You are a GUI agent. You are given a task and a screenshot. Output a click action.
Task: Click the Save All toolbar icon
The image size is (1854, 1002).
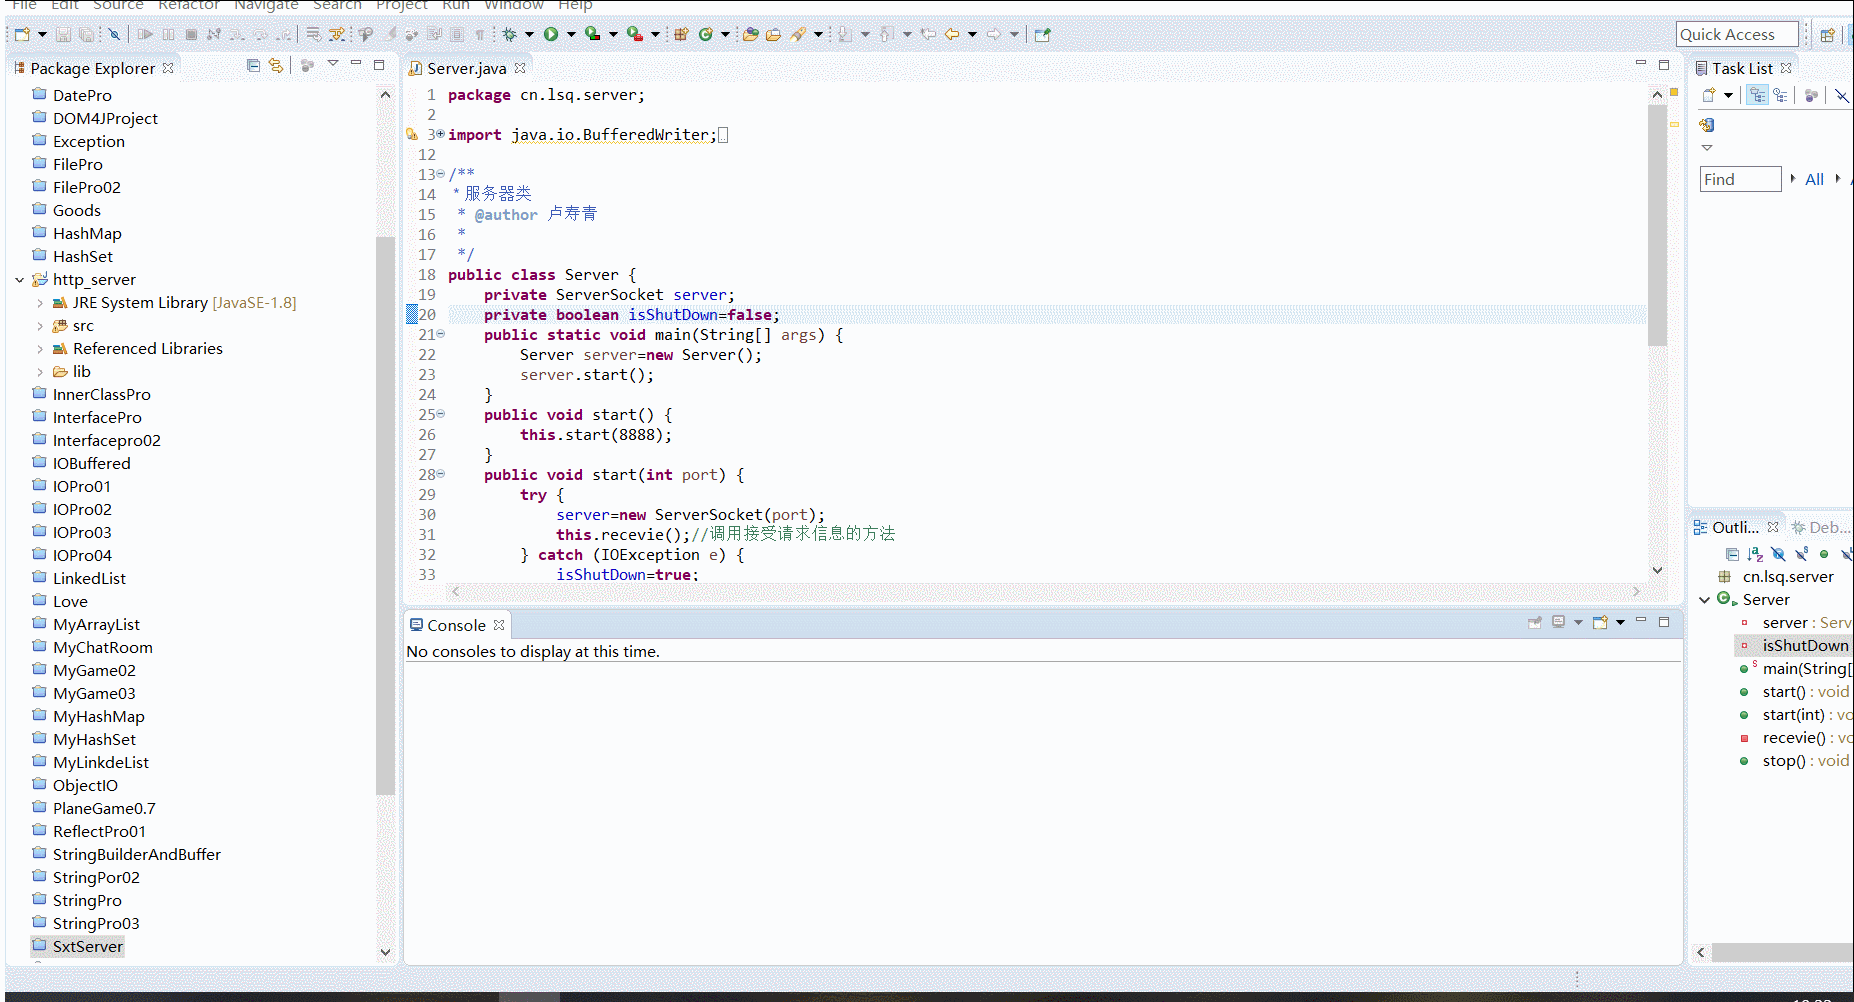[x=87, y=34]
